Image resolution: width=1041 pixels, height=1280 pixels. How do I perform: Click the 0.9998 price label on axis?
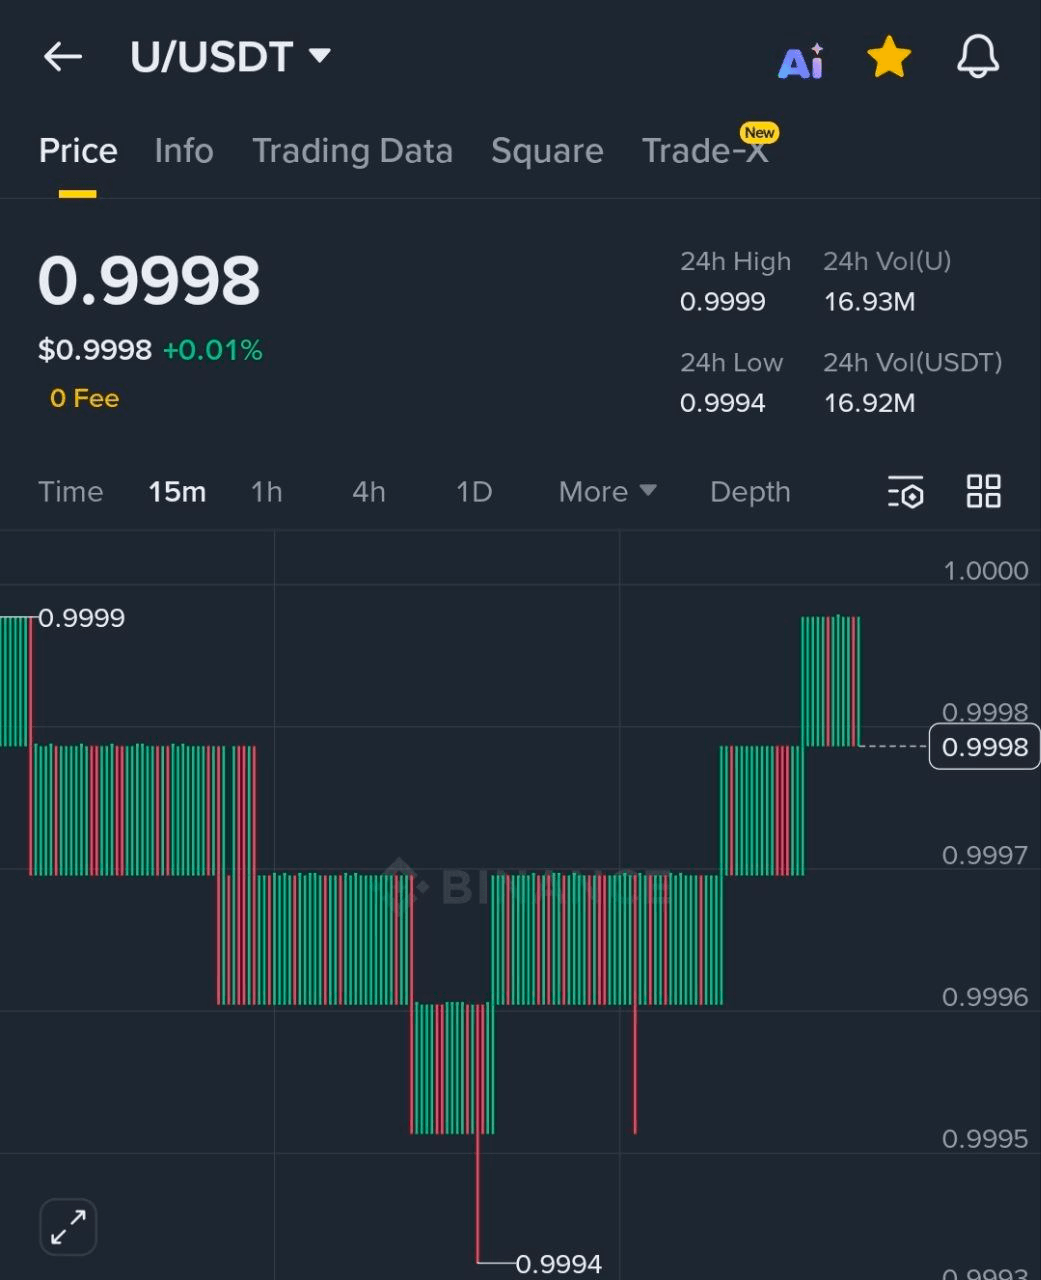pyautogui.click(x=984, y=746)
